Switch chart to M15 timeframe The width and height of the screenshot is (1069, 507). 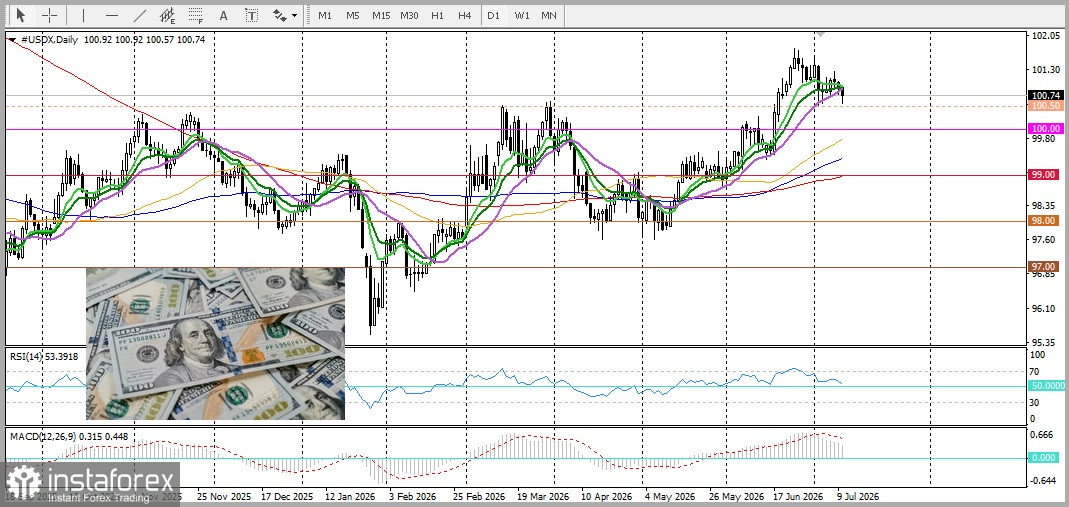point(381,15)
